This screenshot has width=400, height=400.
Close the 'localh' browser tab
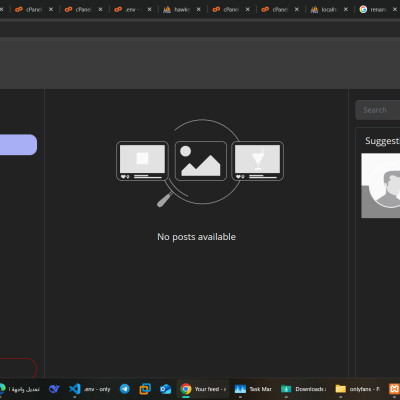pos(346,9)
